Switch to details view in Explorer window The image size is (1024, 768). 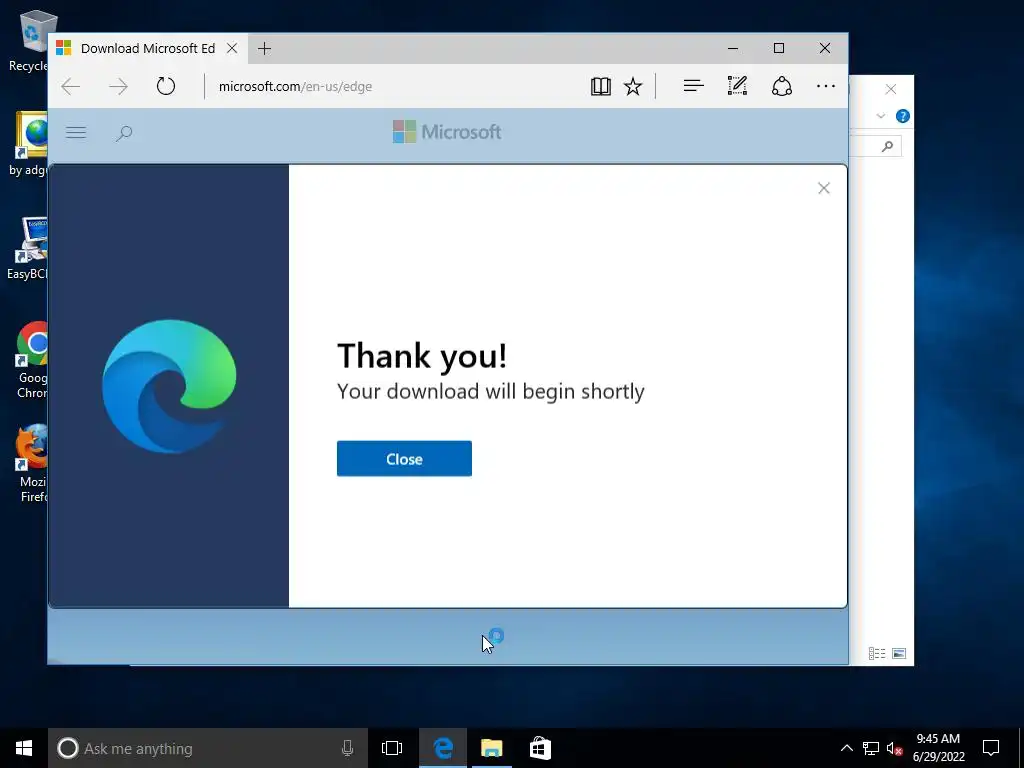[877, 653]
